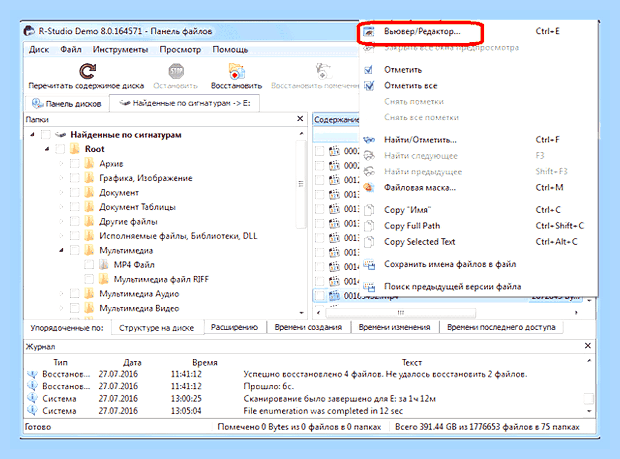Open the Диск menu
The height and width of the screenshot is (459, 620).
[x=39, y=50]
